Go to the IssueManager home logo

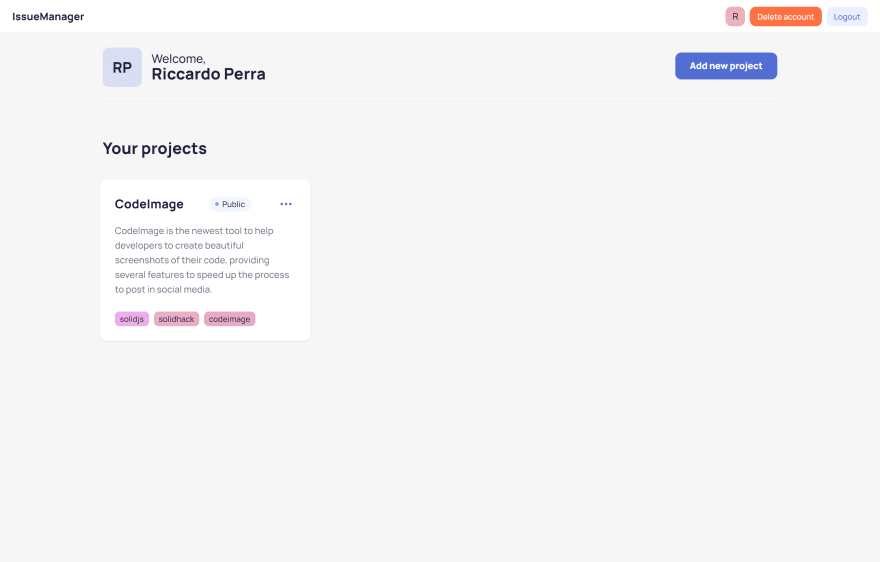48,16
